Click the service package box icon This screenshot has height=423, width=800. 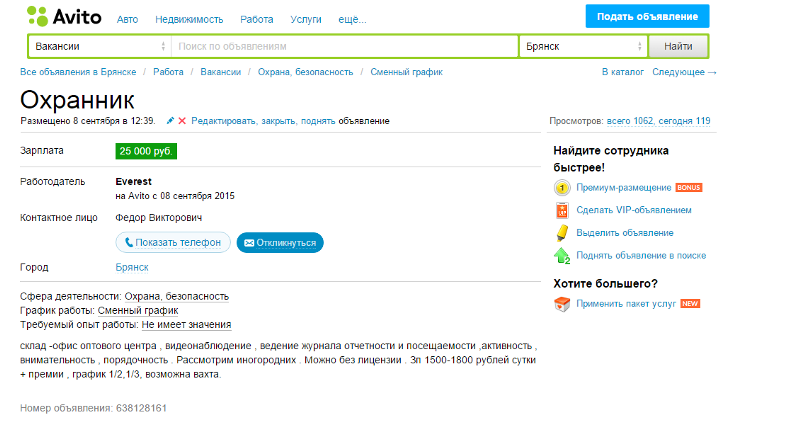(561, 302)
